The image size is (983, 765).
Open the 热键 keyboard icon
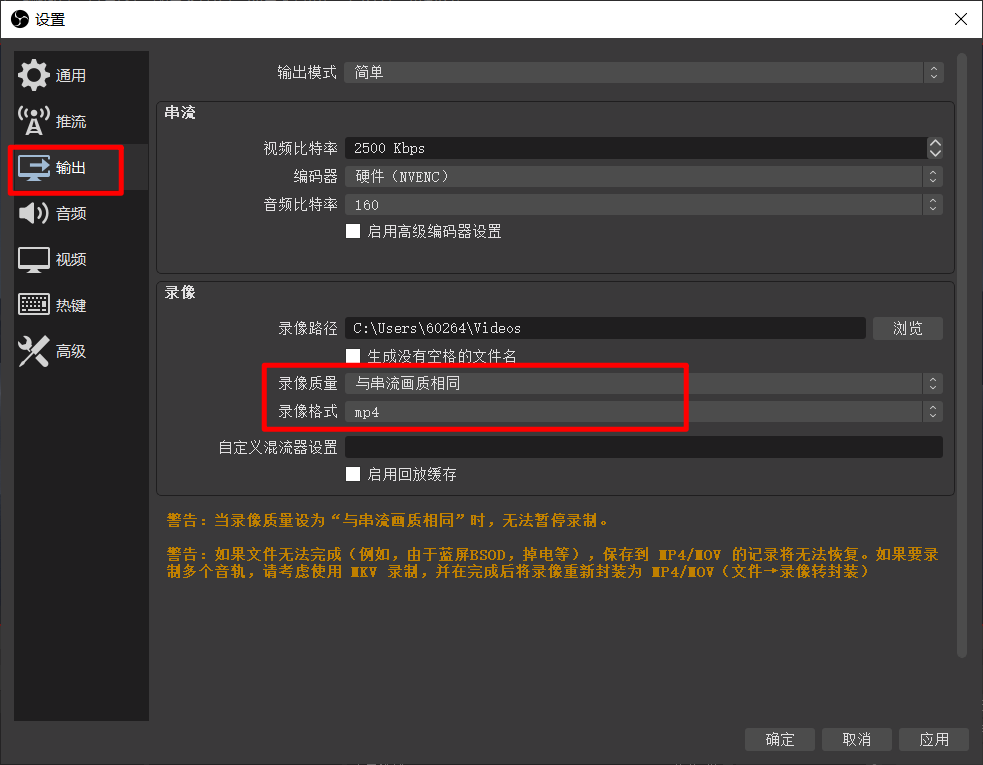34,305
